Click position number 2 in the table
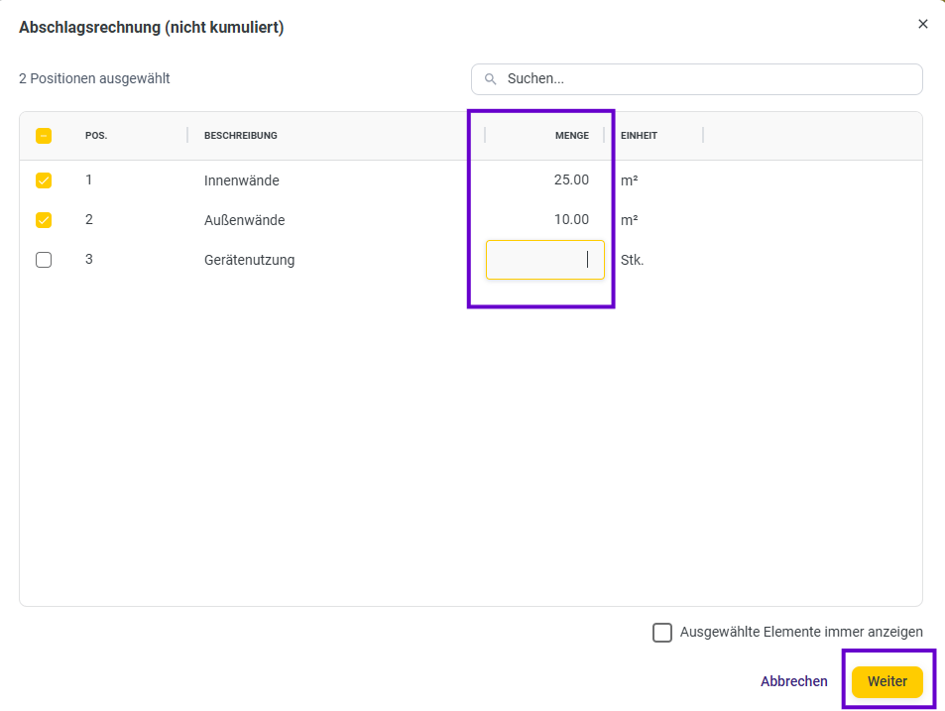945x711 pixels. [x=89, y=220]
